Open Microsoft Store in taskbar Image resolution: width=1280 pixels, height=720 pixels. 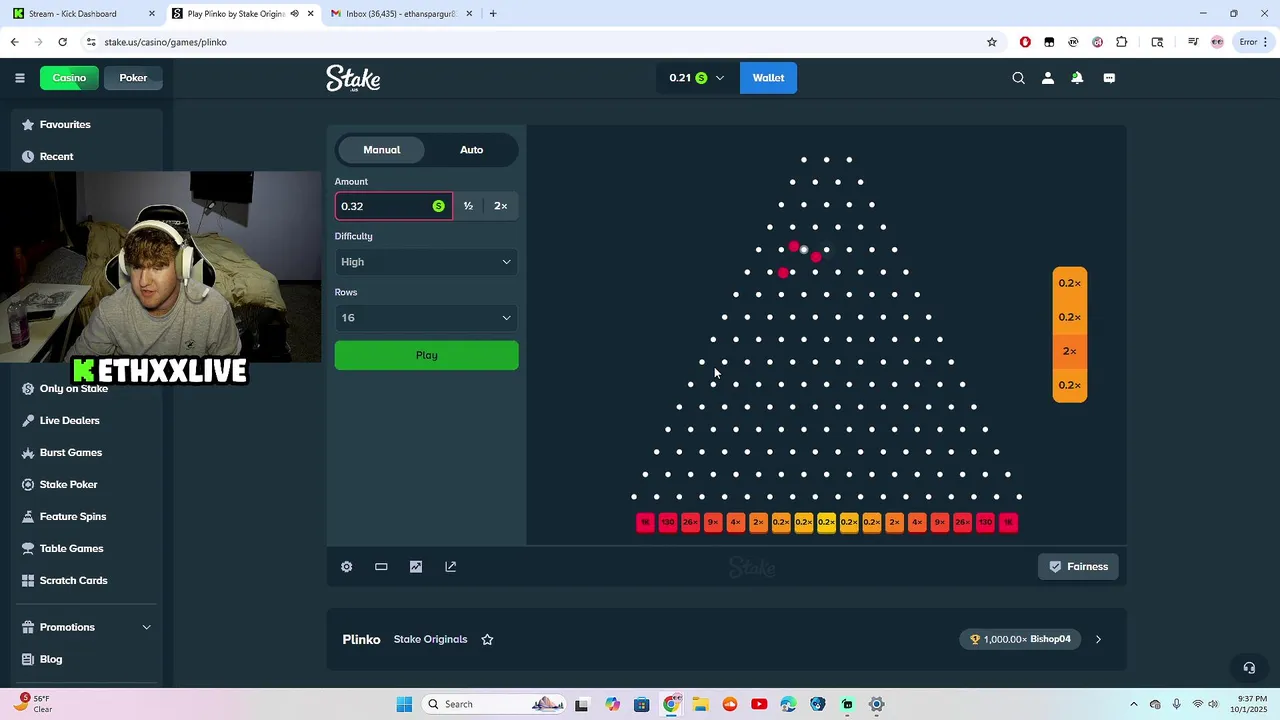641,704
